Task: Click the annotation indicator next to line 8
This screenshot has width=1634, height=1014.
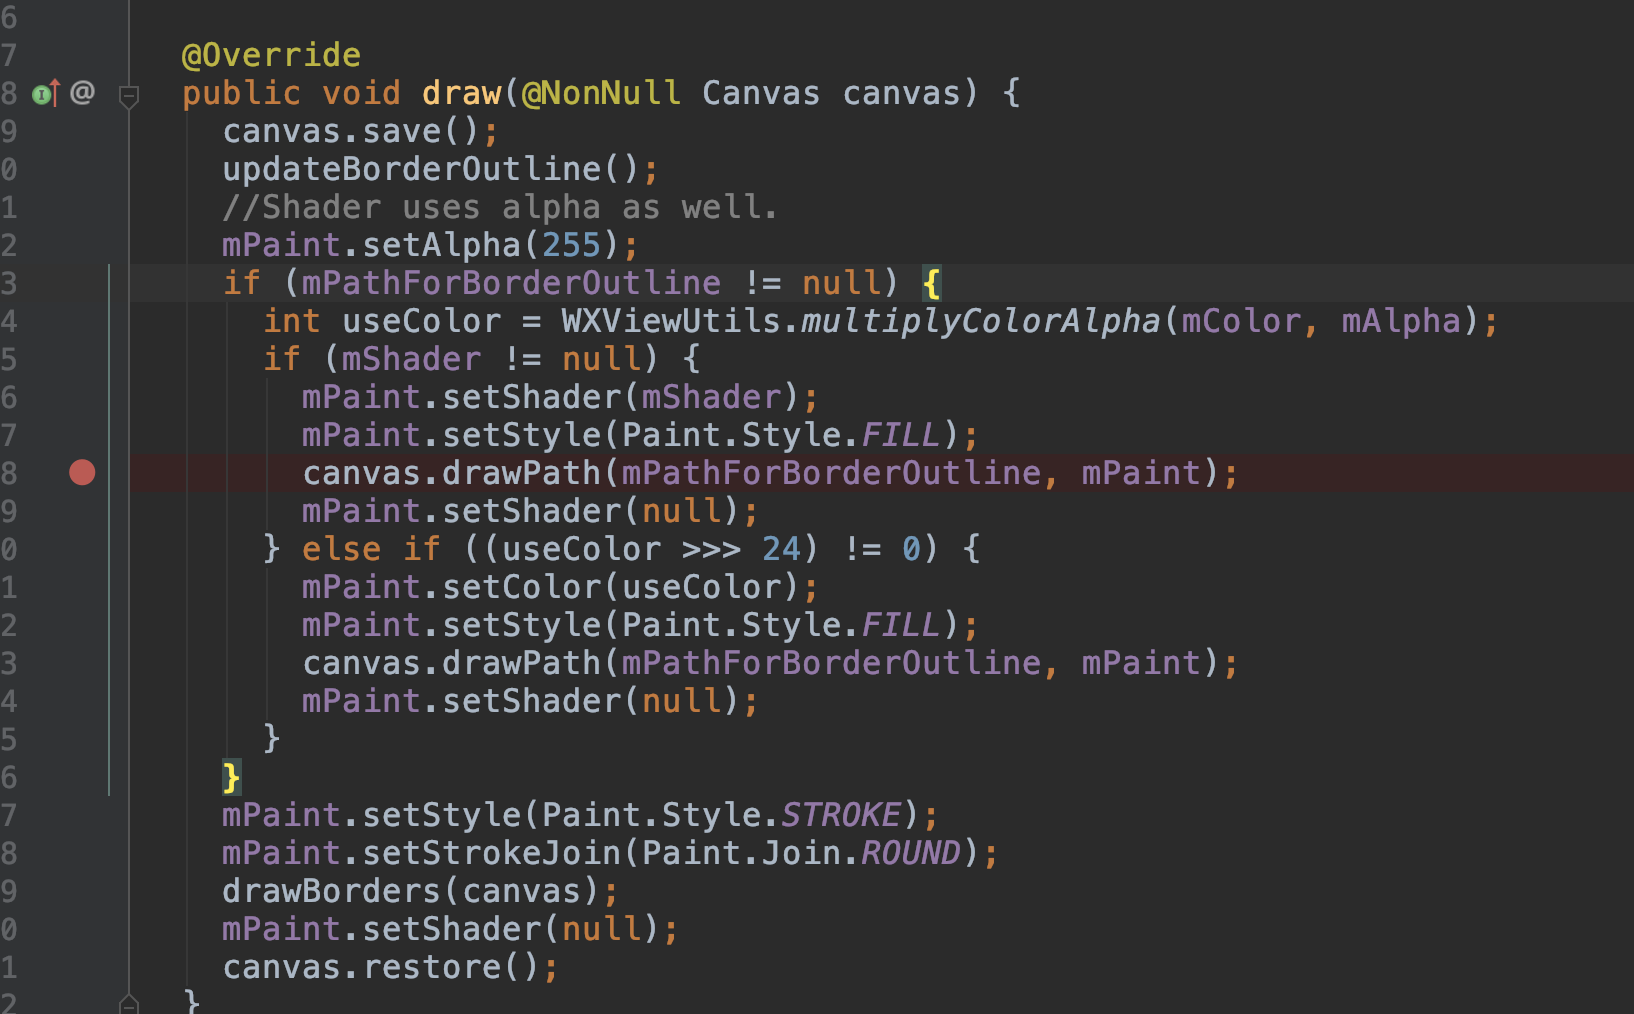Action: point(84,93)
